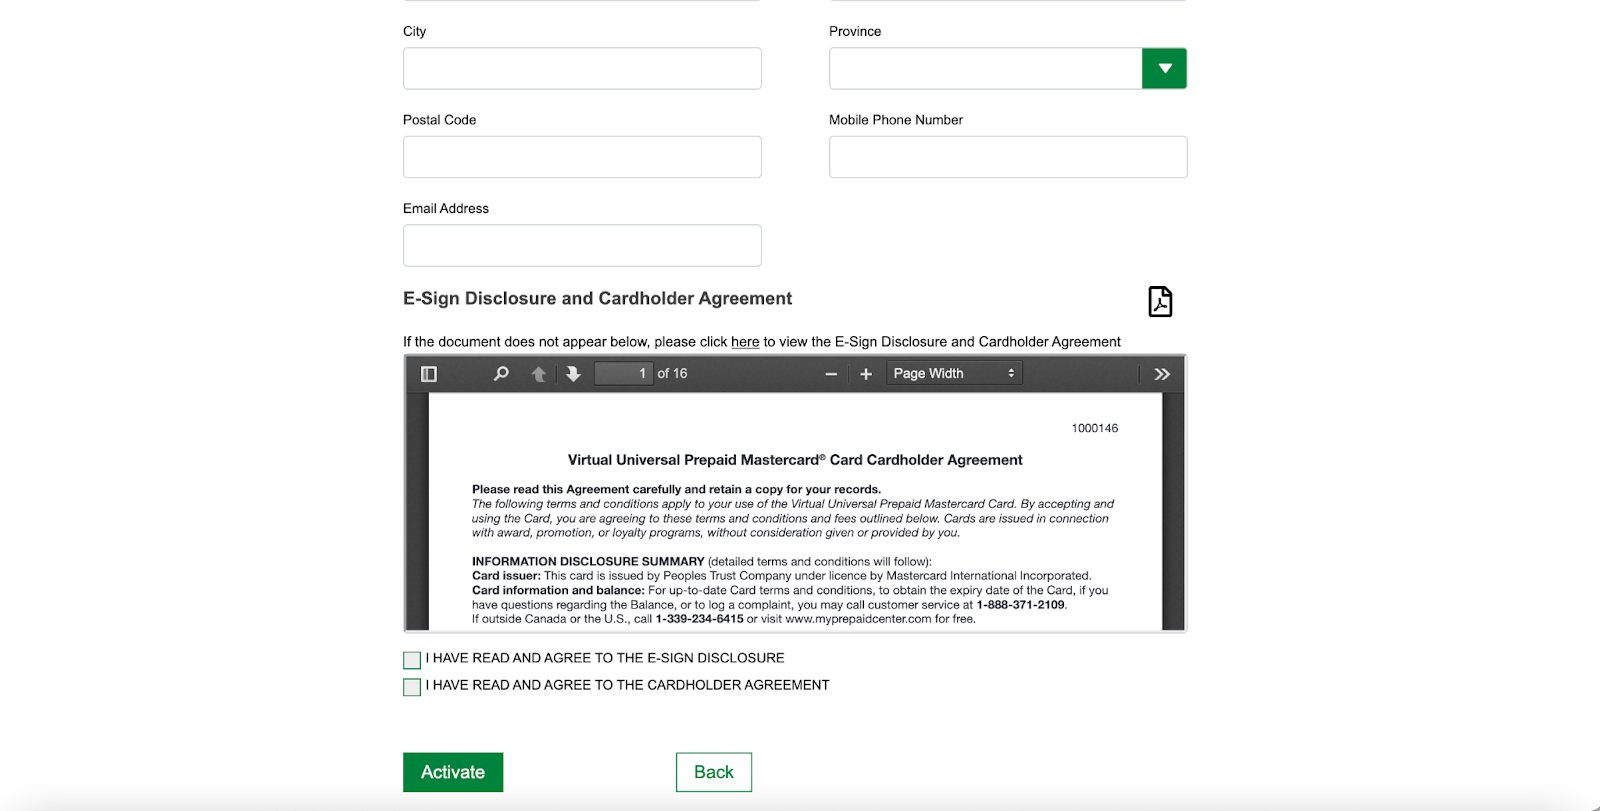Focus the Mobile Phone Number field
The image size is (1600, 811).
click(1008, 157)
